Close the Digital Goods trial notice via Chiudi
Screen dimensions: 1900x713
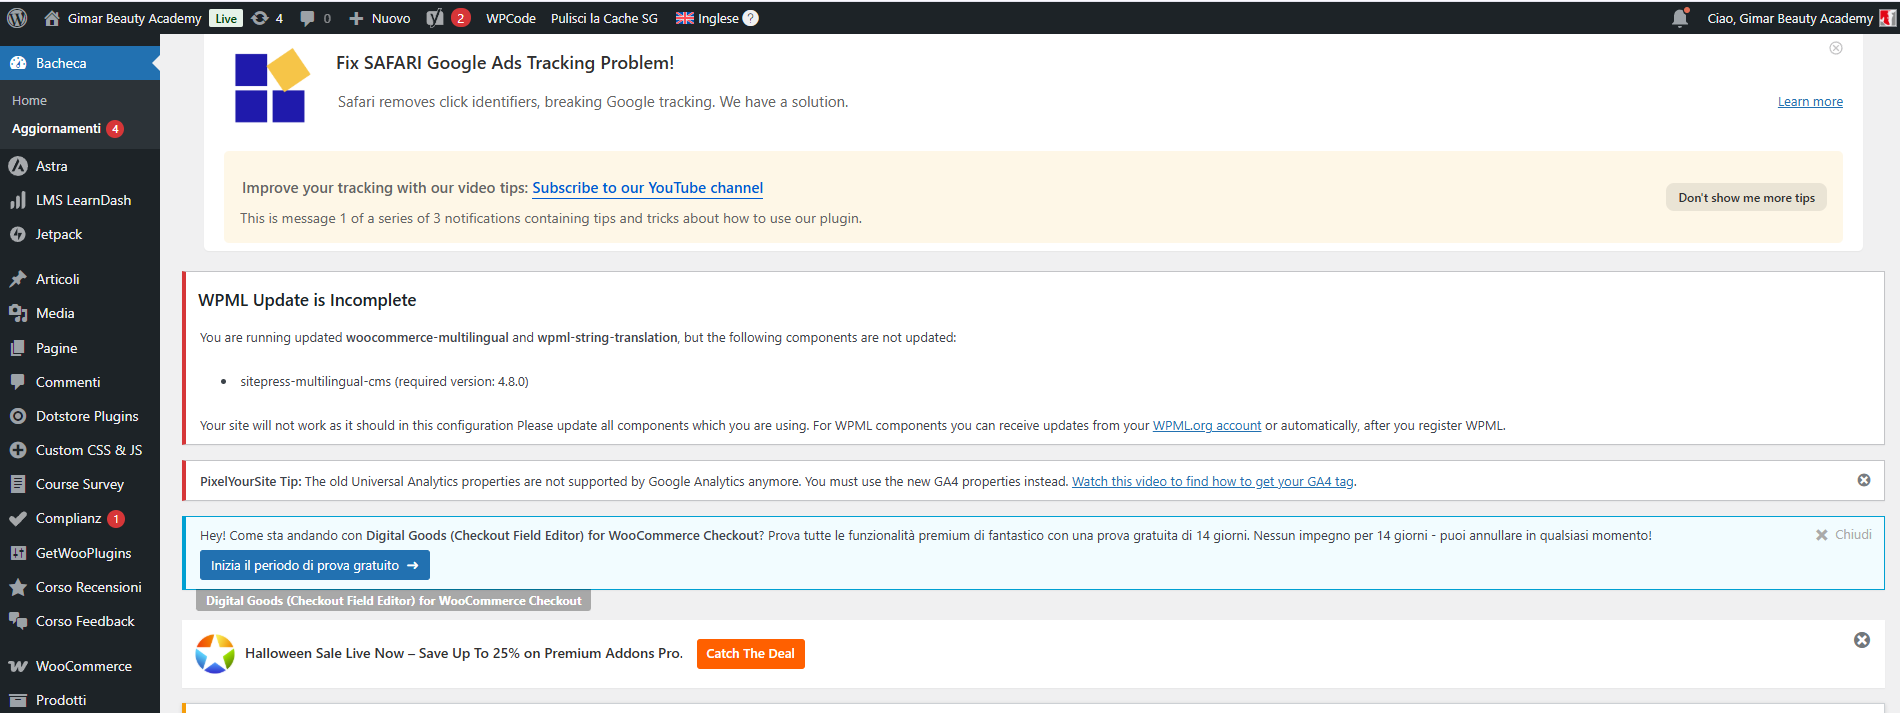click(1843, 535)
